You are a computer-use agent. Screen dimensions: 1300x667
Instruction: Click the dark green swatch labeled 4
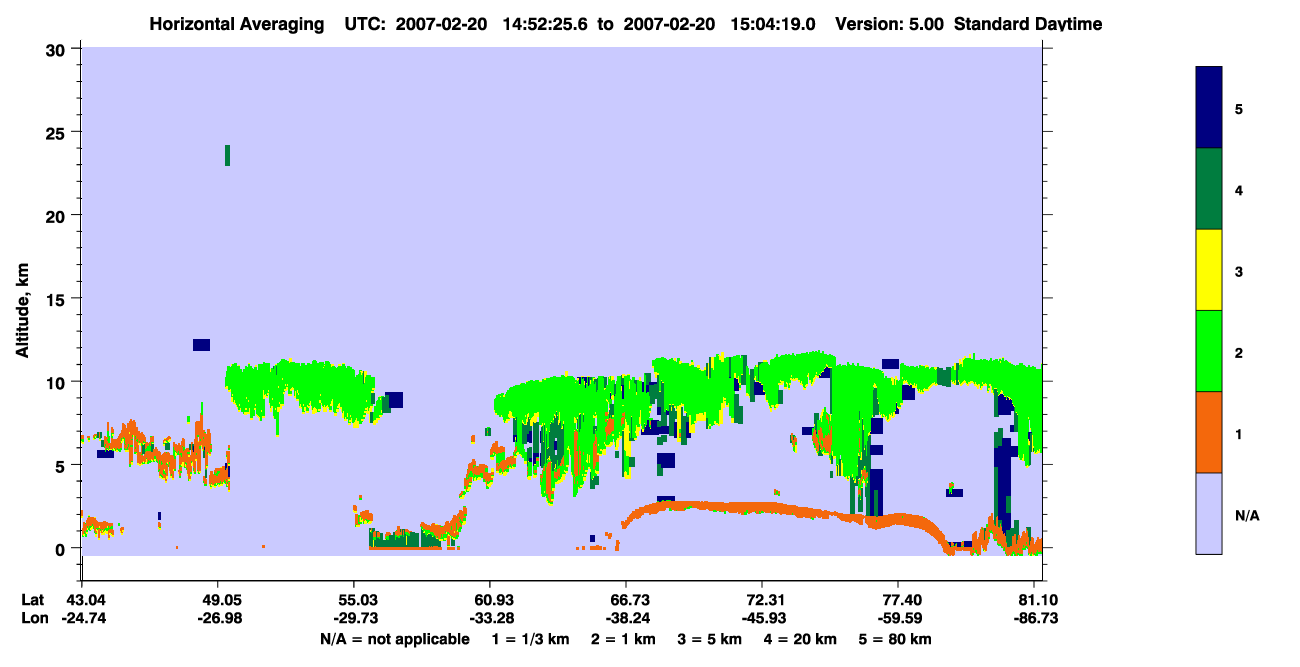1209,189
